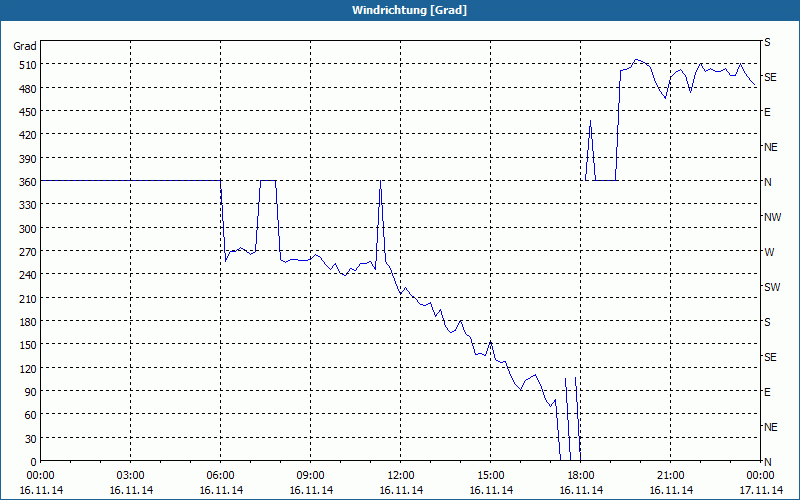800x500 pixels.
Task: Select the NW compass direction label
Action: point(772,217)
